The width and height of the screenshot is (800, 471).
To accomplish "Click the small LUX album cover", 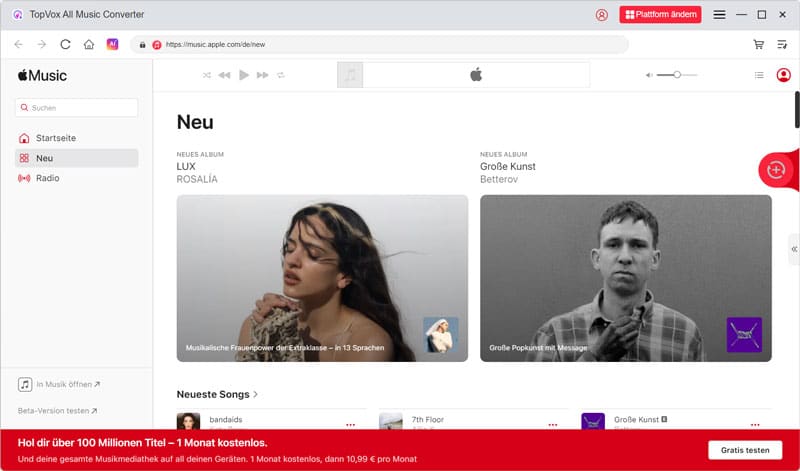I will (x=441, y=335).
